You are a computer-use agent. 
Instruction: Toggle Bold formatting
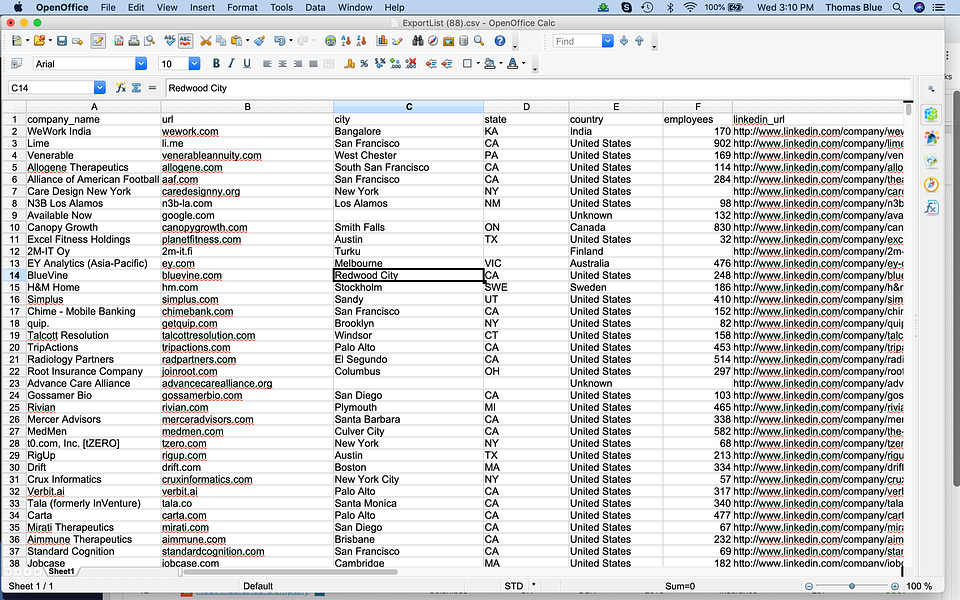216,63
